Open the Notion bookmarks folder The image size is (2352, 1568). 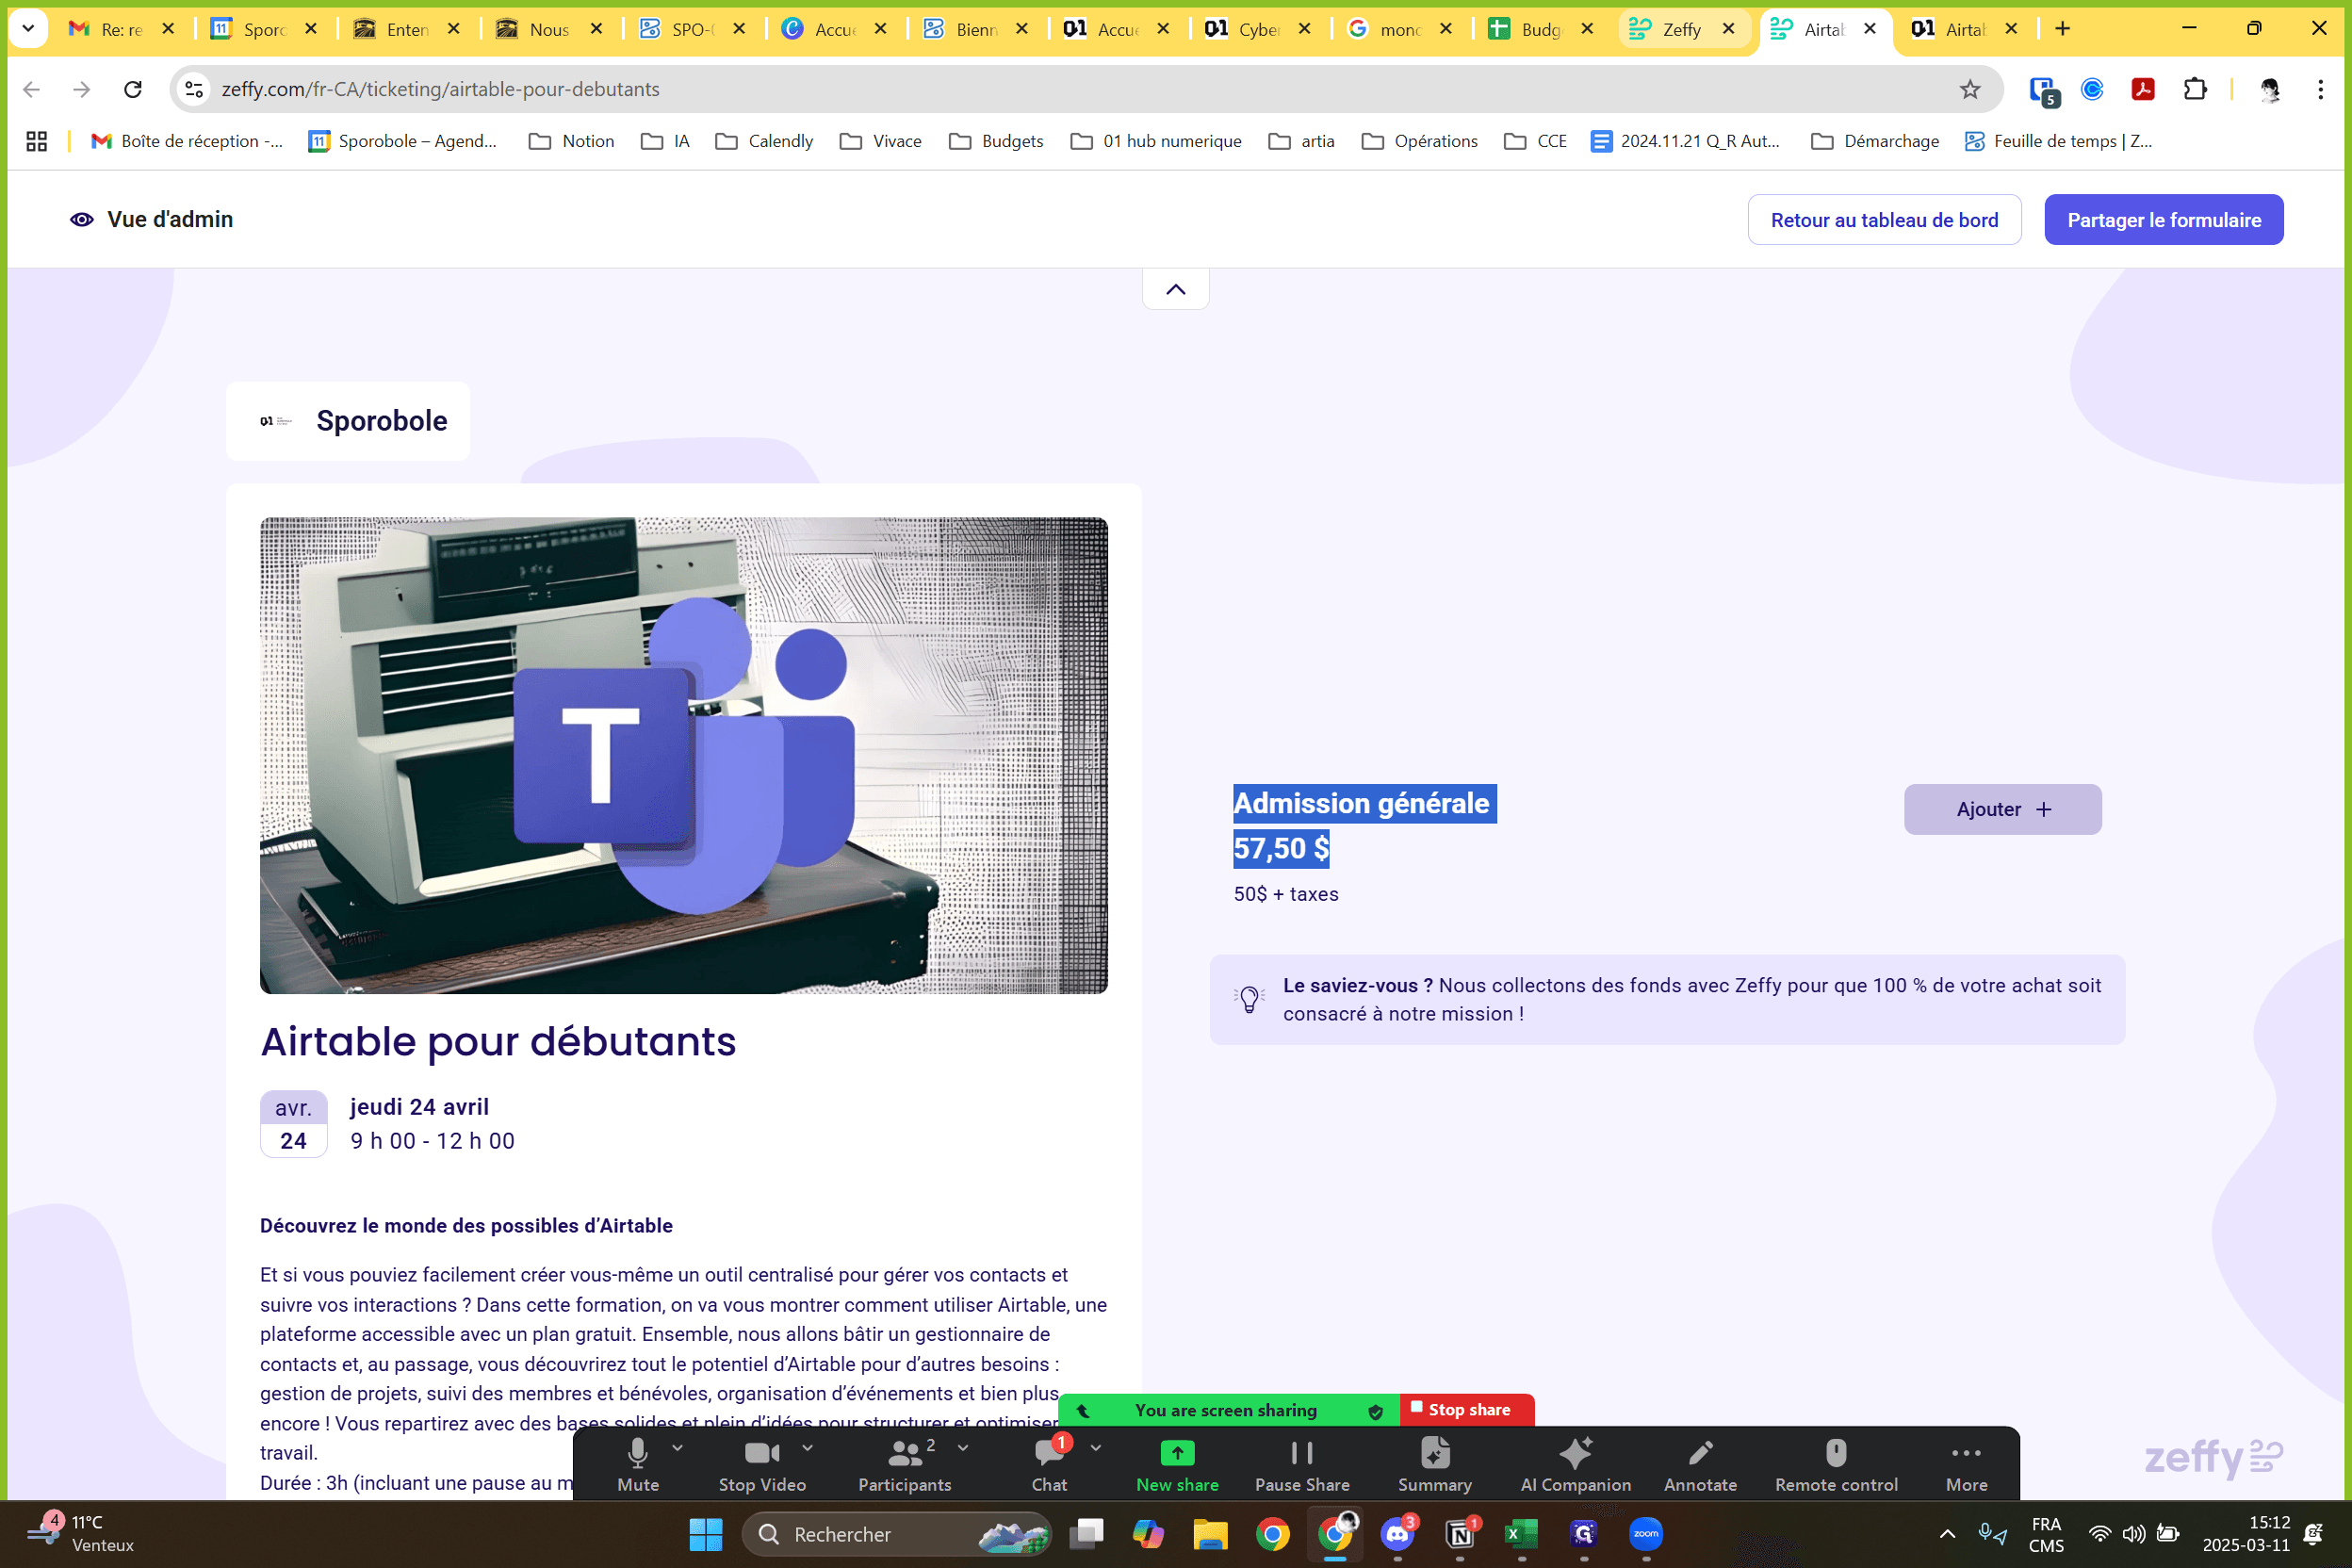[571, 141]
